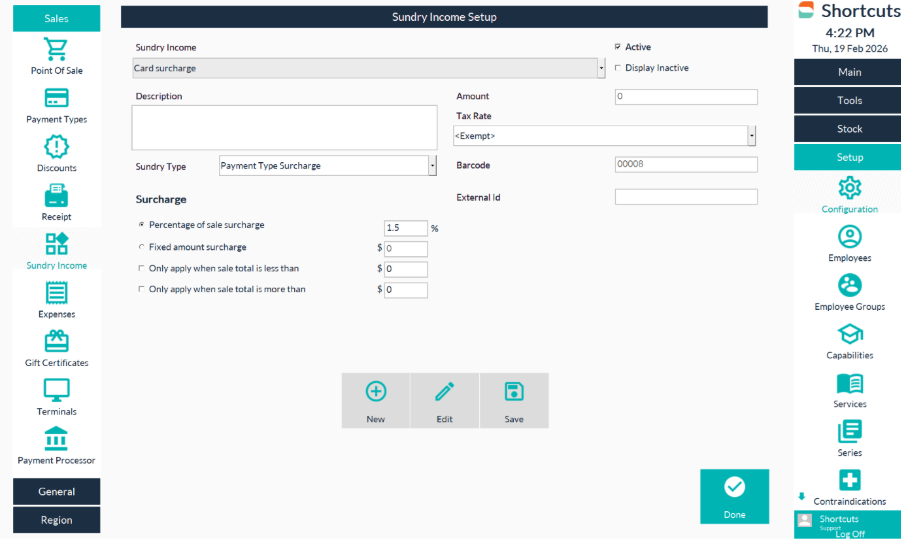Image resolution: width=901 pixels, height=540 pixels.
Task: Enable the Display Inactive checkbox
Action: pos(617,68)
